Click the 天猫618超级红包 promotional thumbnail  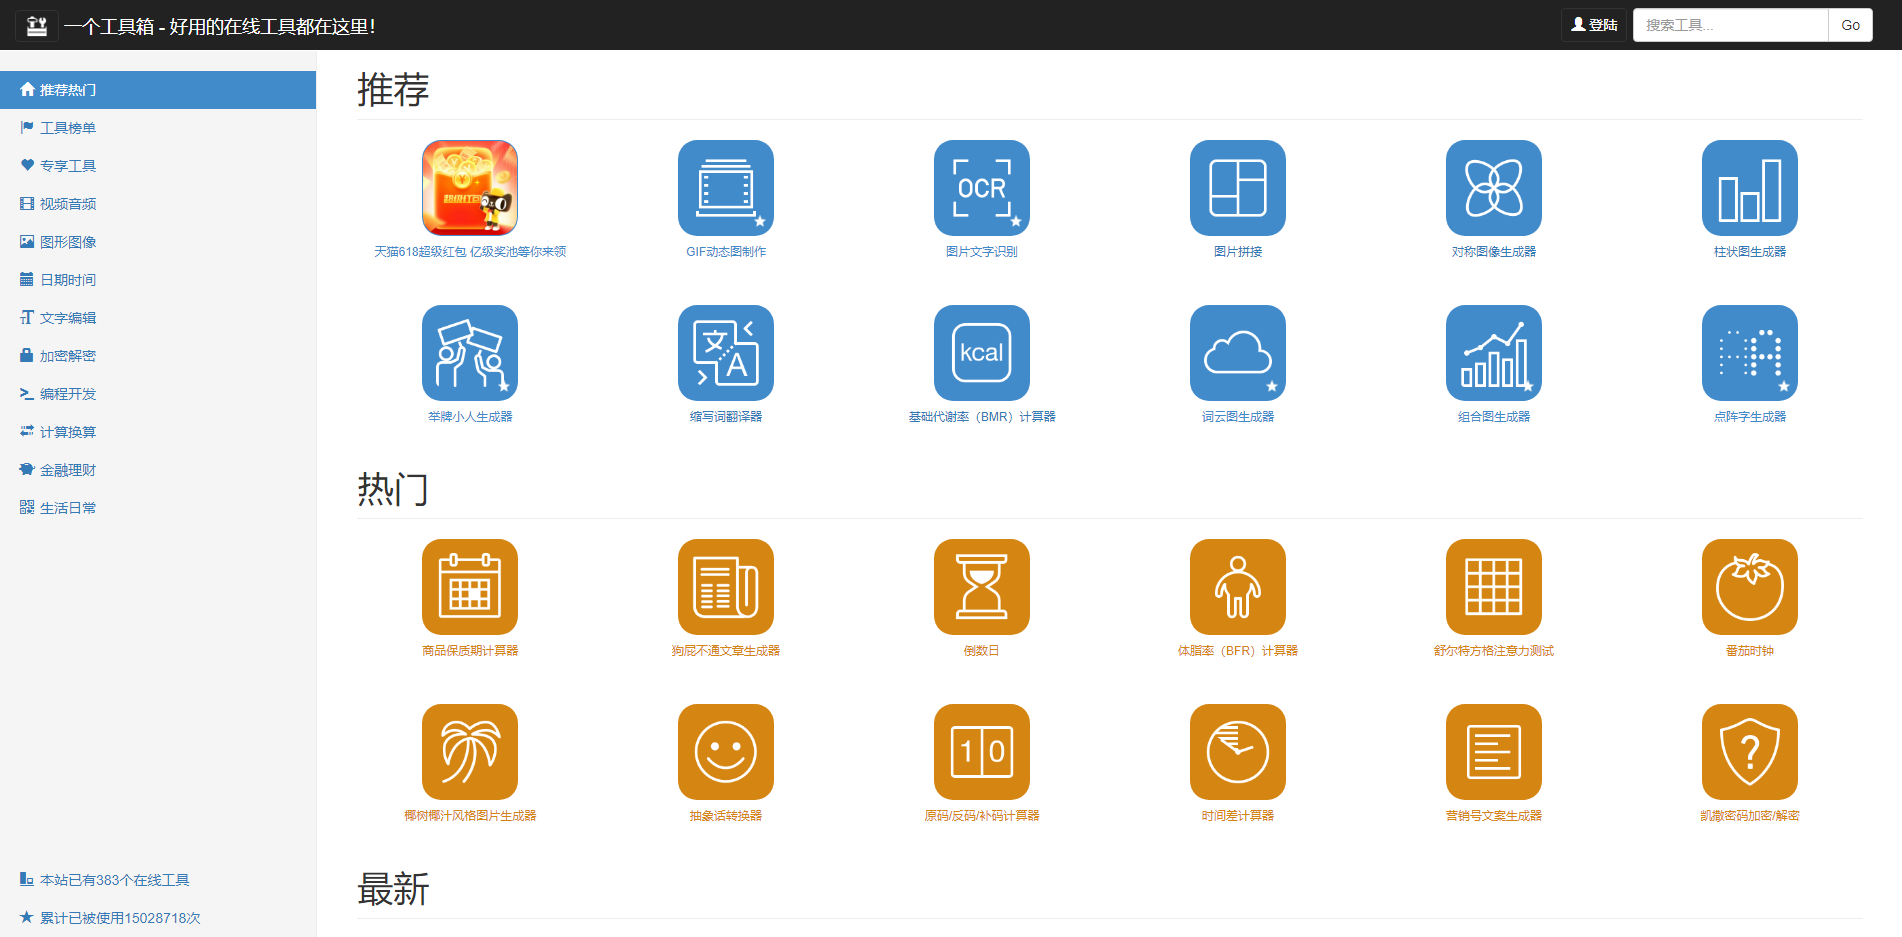(469, 188)
